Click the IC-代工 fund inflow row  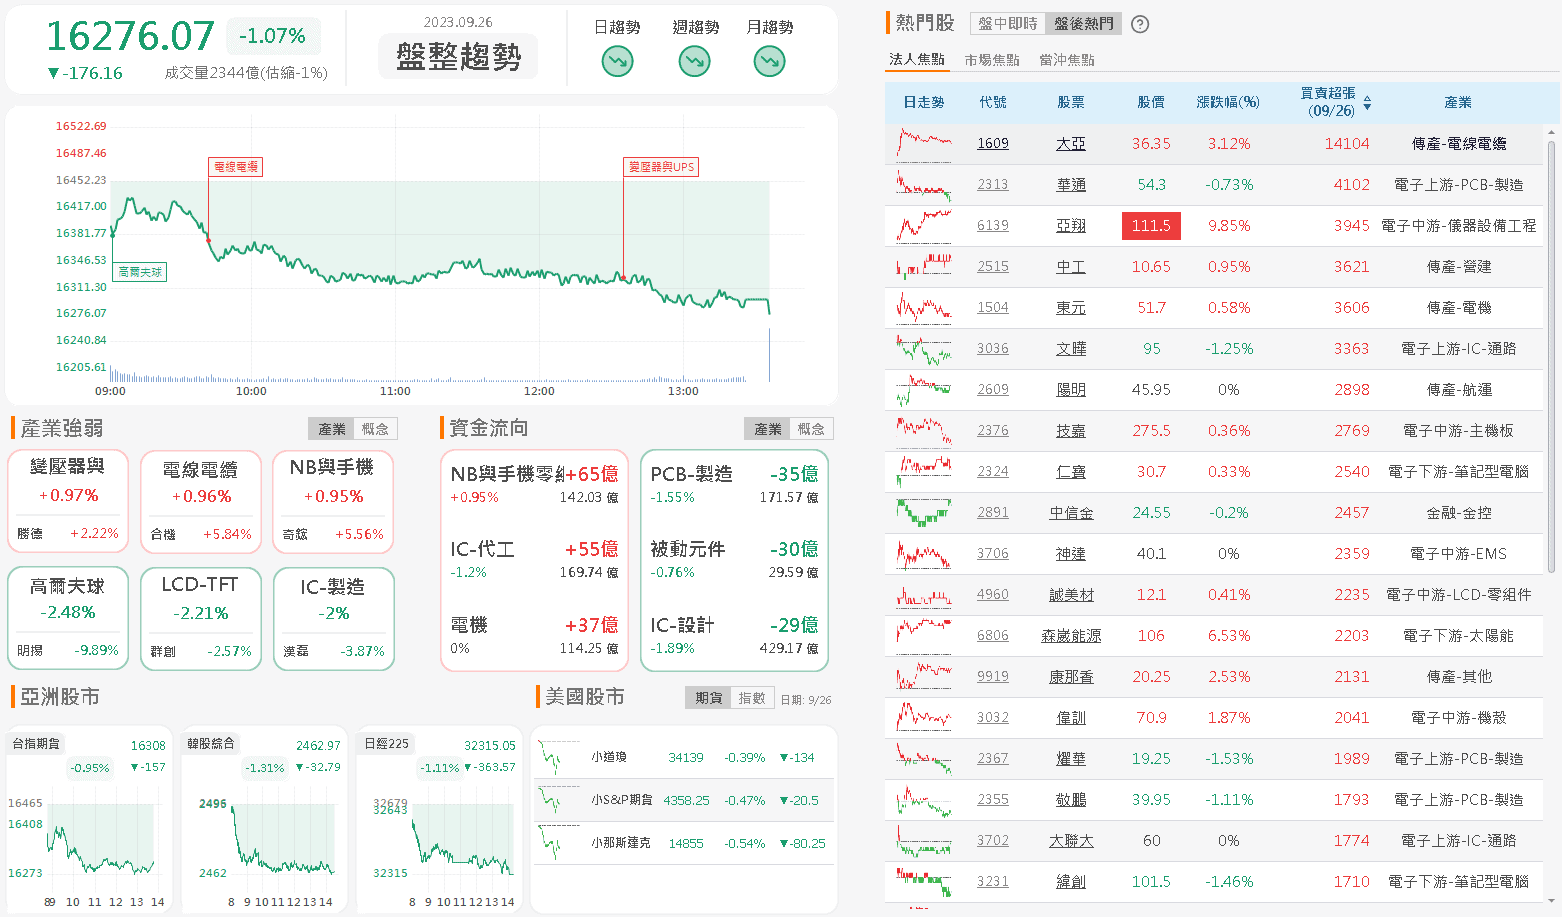[534, 560]
